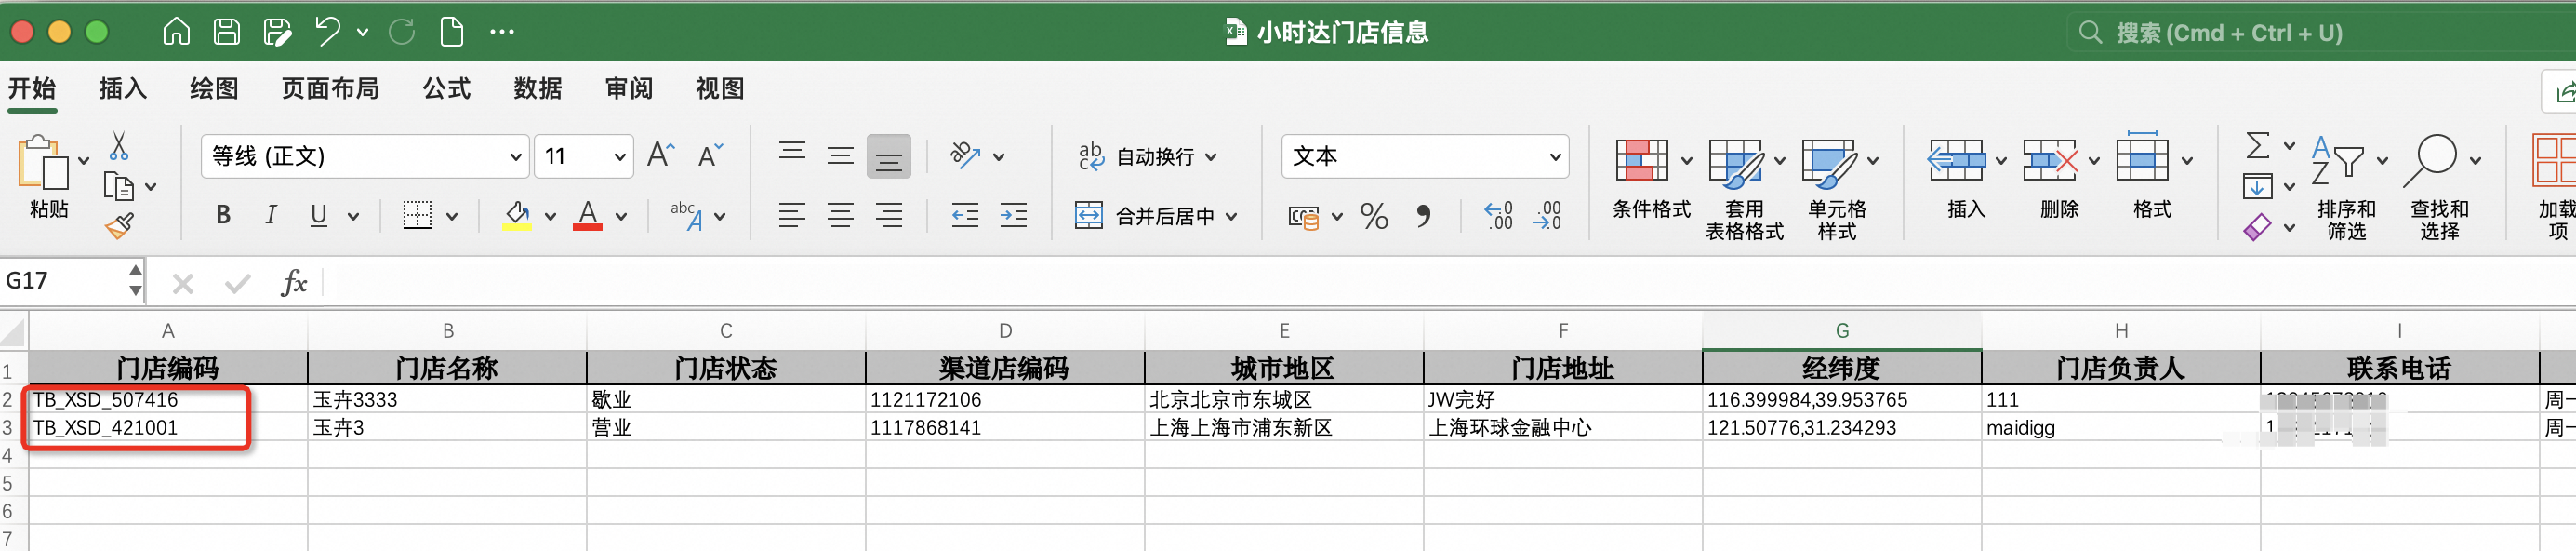Align text to vertical middle
This screenshot has width=2576, height=551.
click(840, 155)
